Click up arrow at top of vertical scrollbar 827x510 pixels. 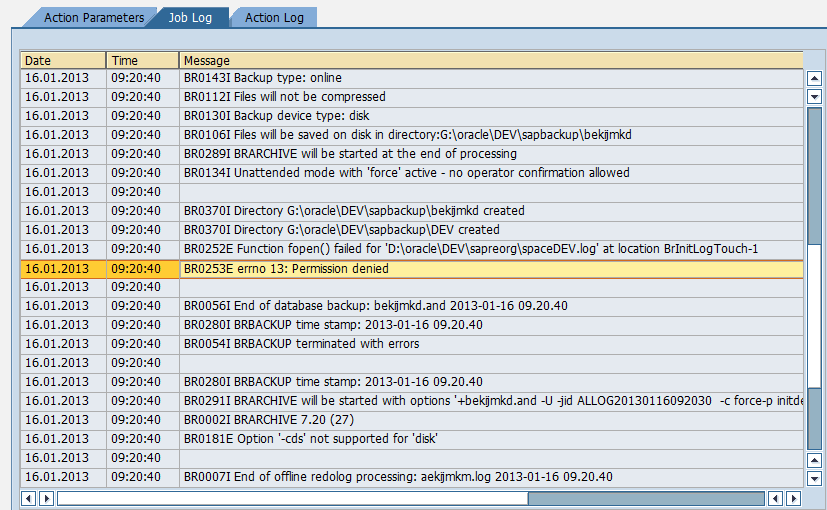pyautogui.click(x=814, y=79)
